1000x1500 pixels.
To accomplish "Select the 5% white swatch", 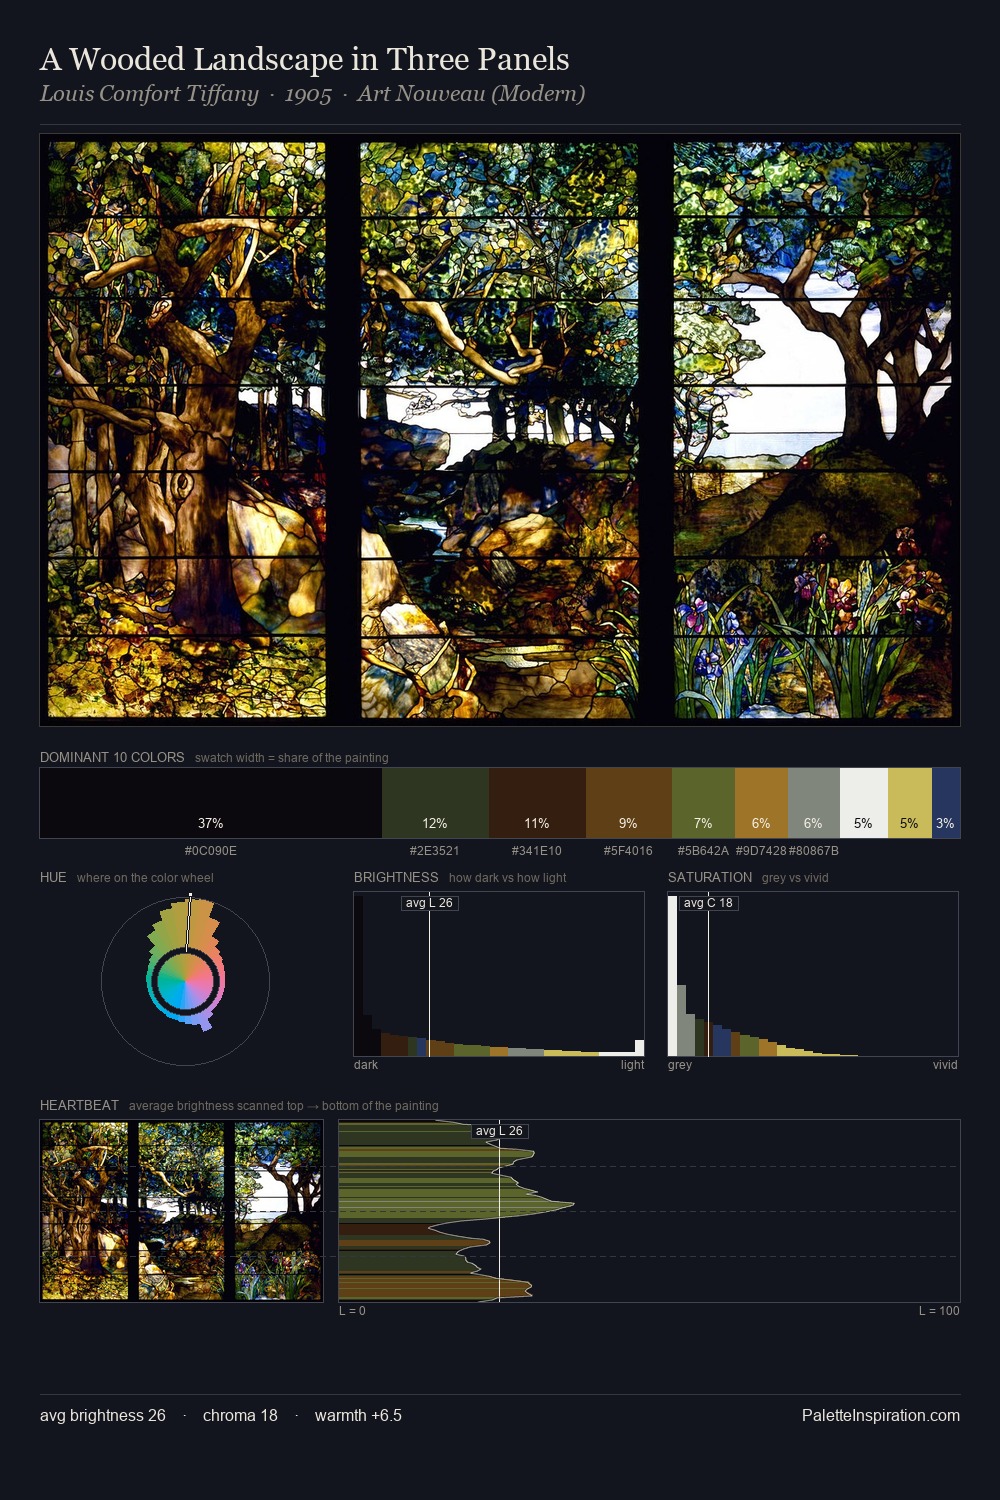I will pos(864,803).
